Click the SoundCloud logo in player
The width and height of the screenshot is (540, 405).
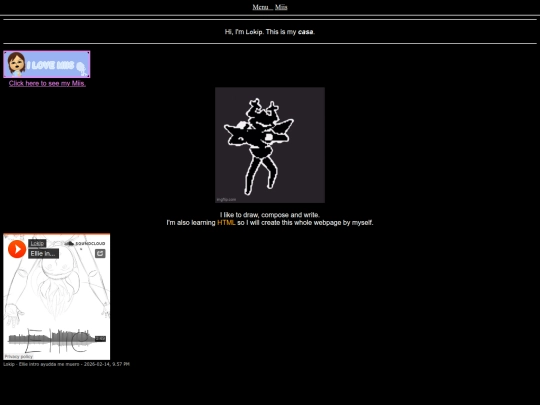click(85, 243)
